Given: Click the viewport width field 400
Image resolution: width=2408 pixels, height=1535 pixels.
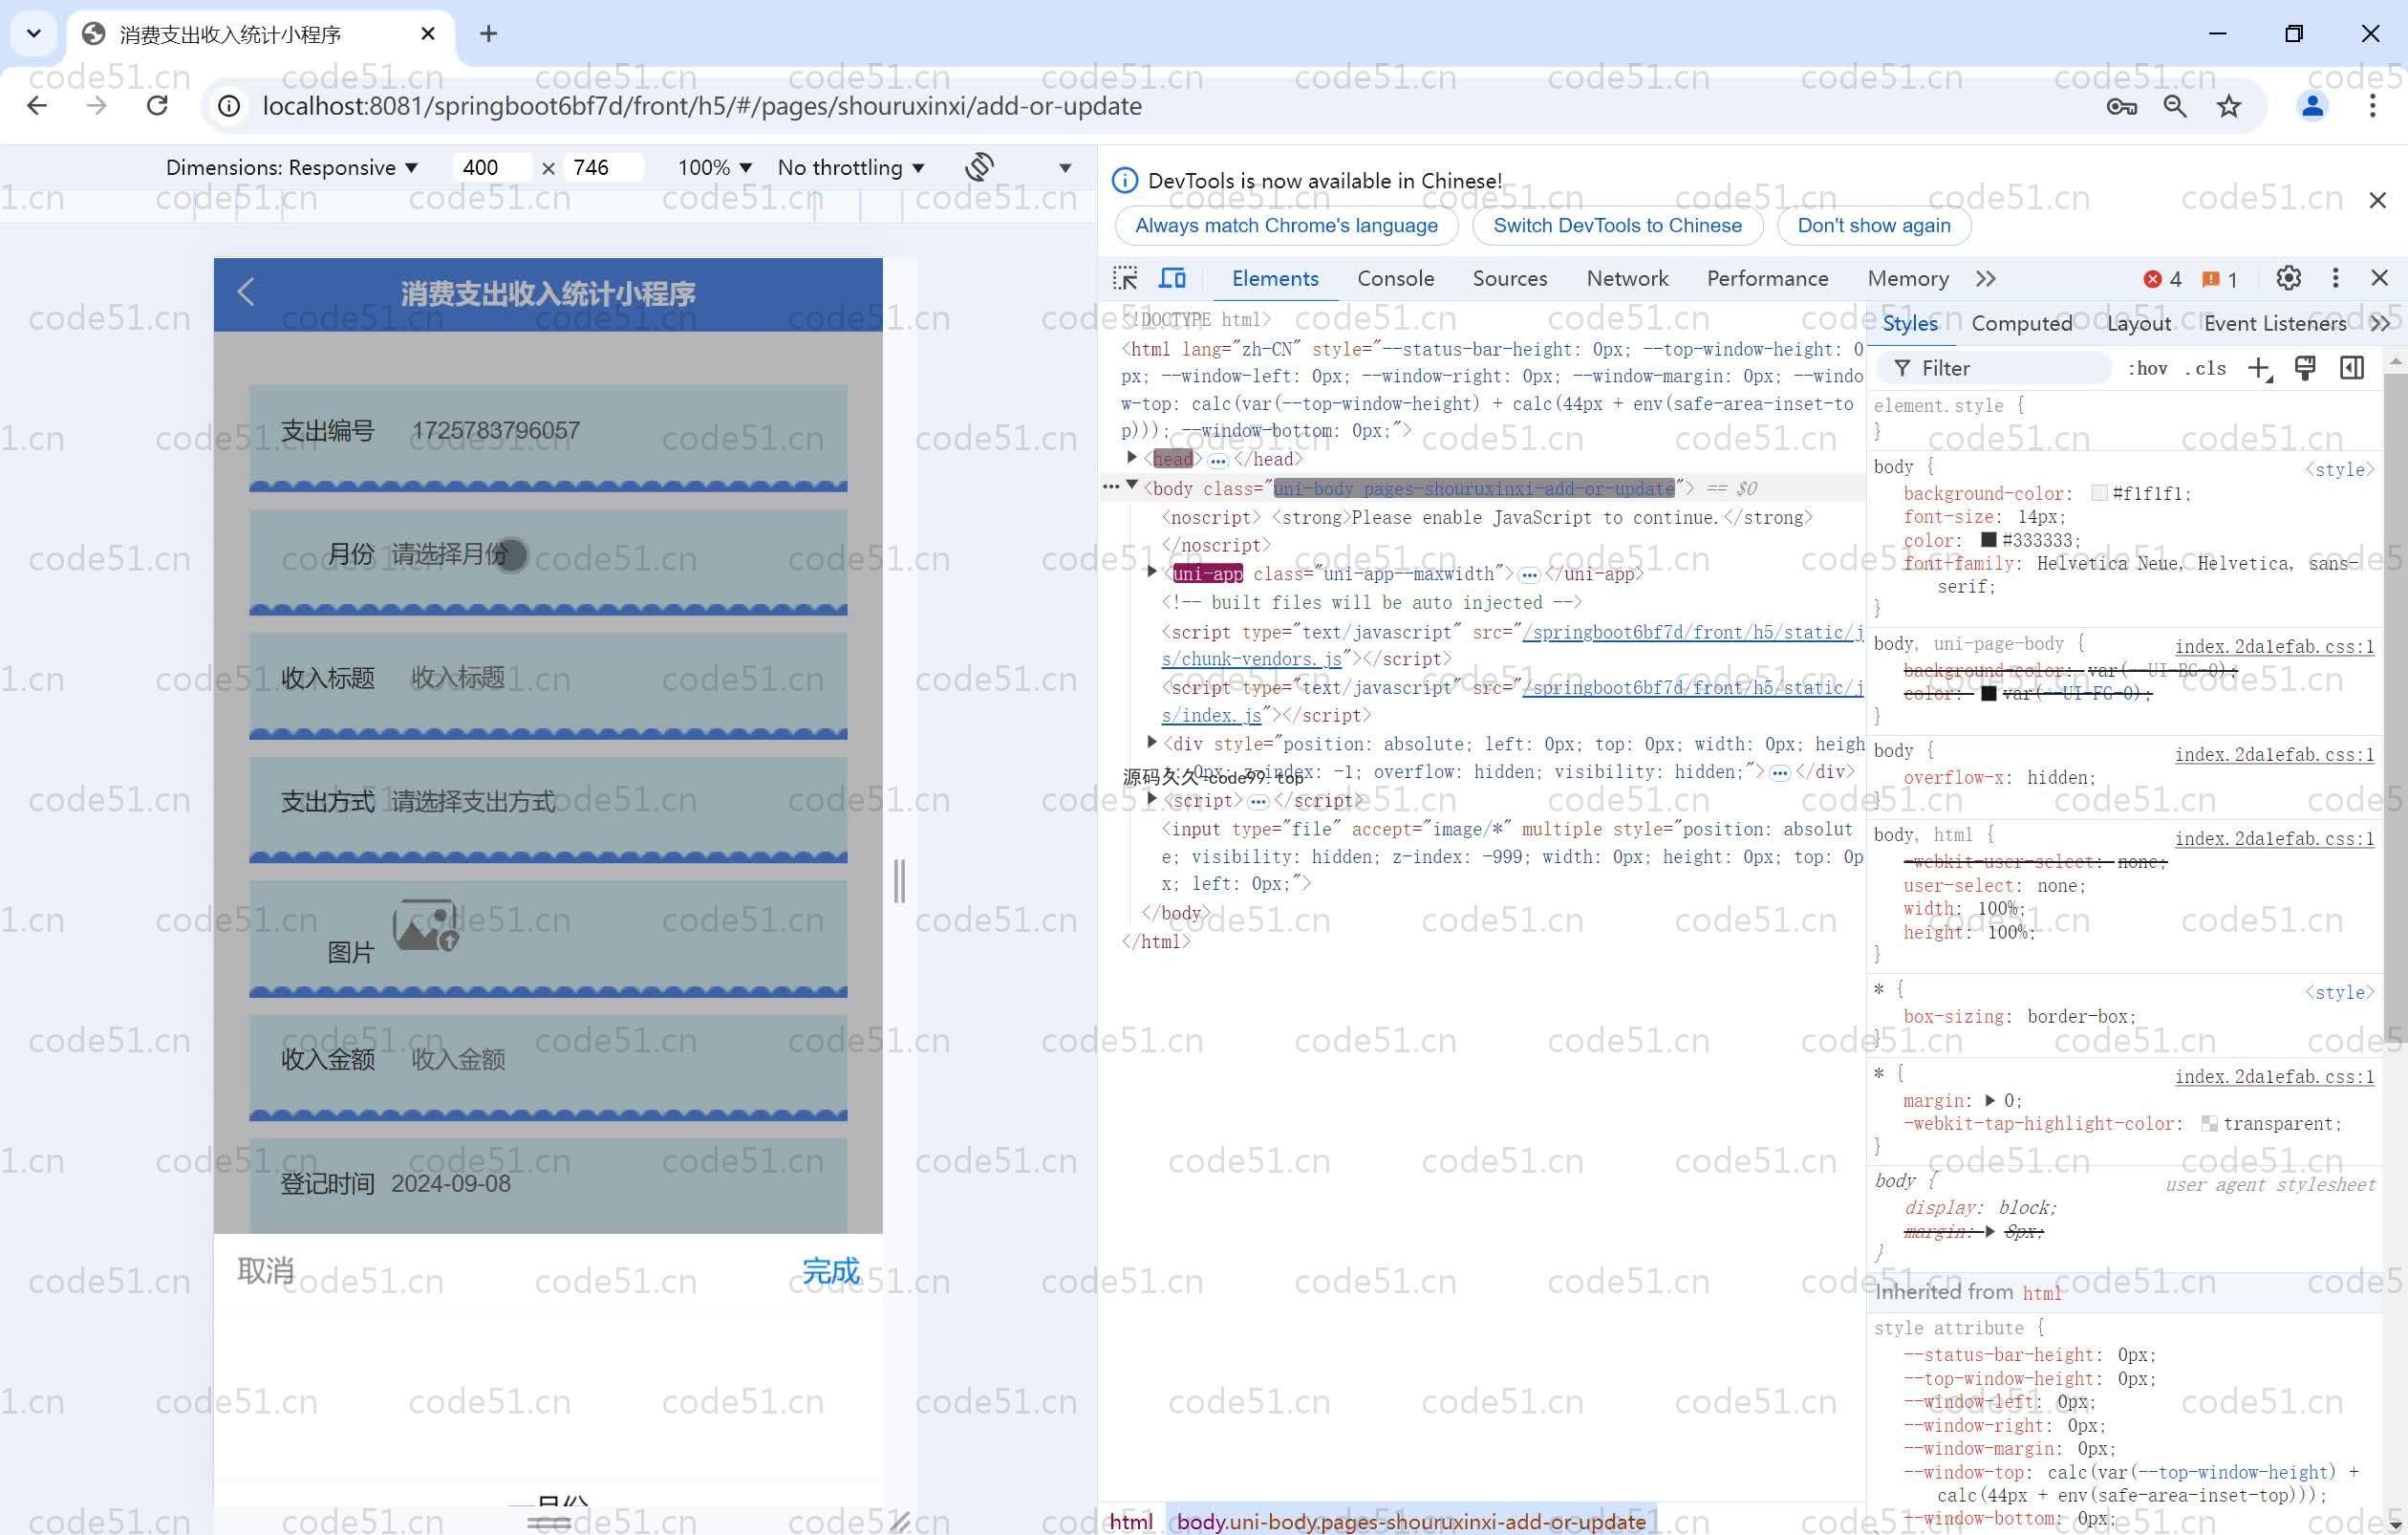Looking at the screenshot, I should click(x=491, y=167).
